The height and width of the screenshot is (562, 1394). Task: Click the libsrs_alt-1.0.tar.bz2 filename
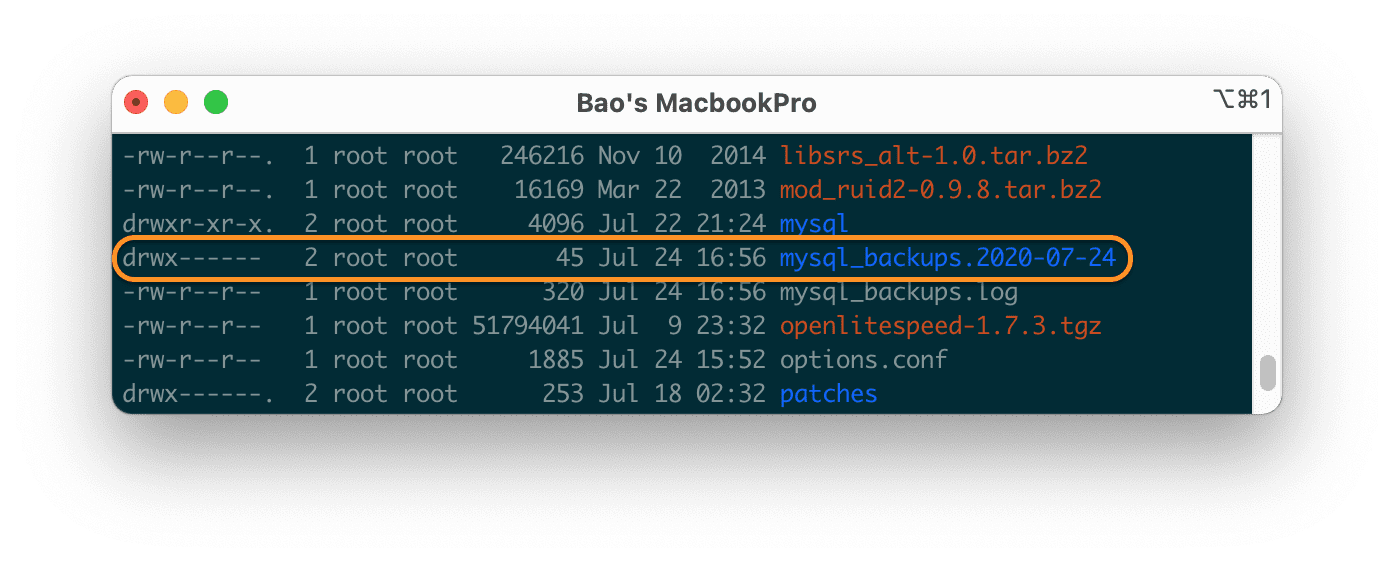tap(933, 156)
